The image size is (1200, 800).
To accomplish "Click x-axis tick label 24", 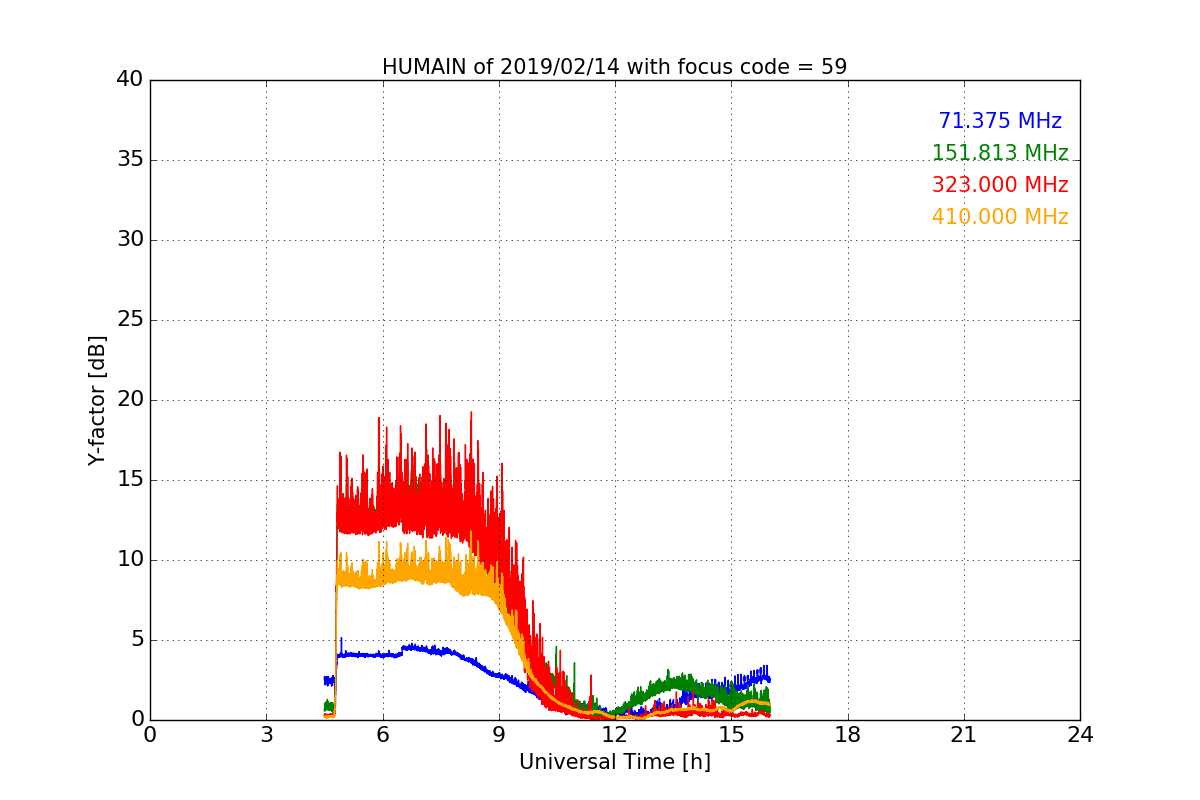I will click(x=1080, y=734).
